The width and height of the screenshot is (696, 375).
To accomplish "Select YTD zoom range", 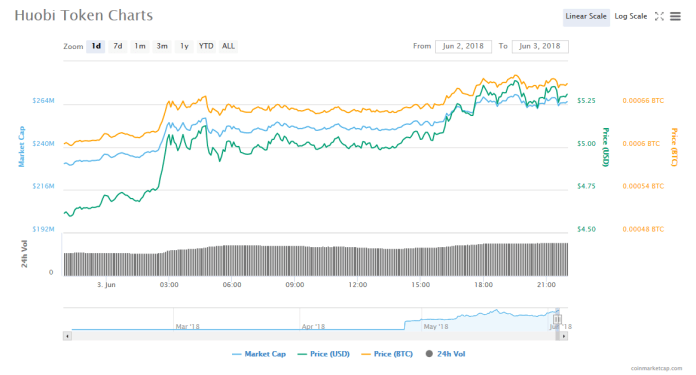I will click(x=206, y=46).
